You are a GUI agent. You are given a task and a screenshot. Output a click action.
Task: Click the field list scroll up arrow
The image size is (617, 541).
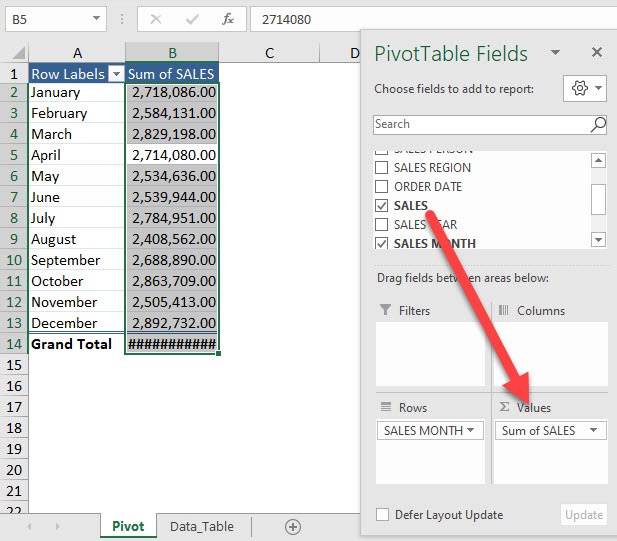click(598, 160)
